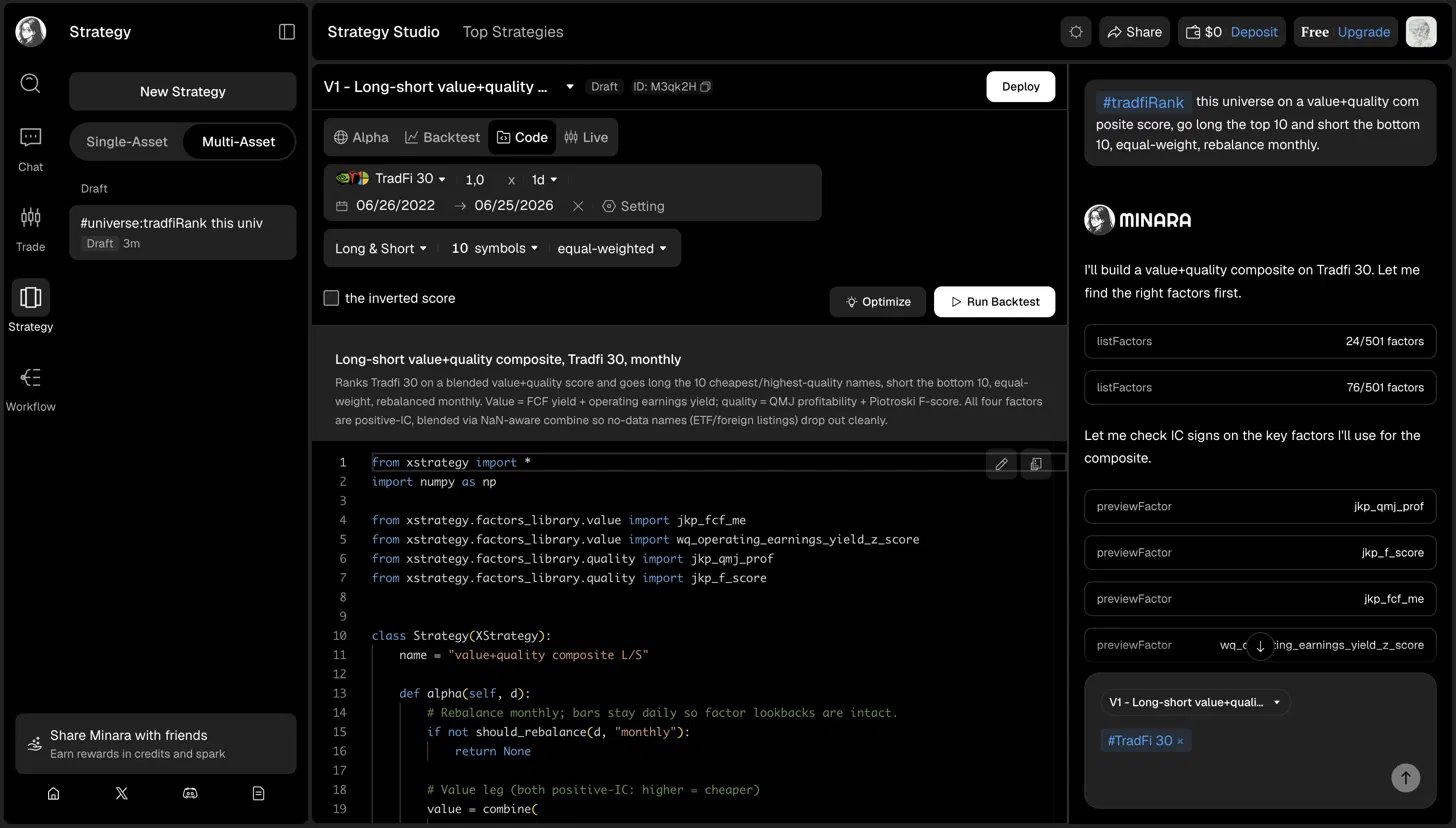Expand the Long & Short dropdown
The width and height of the screenshot is (1456, 828).
point(381,248)
